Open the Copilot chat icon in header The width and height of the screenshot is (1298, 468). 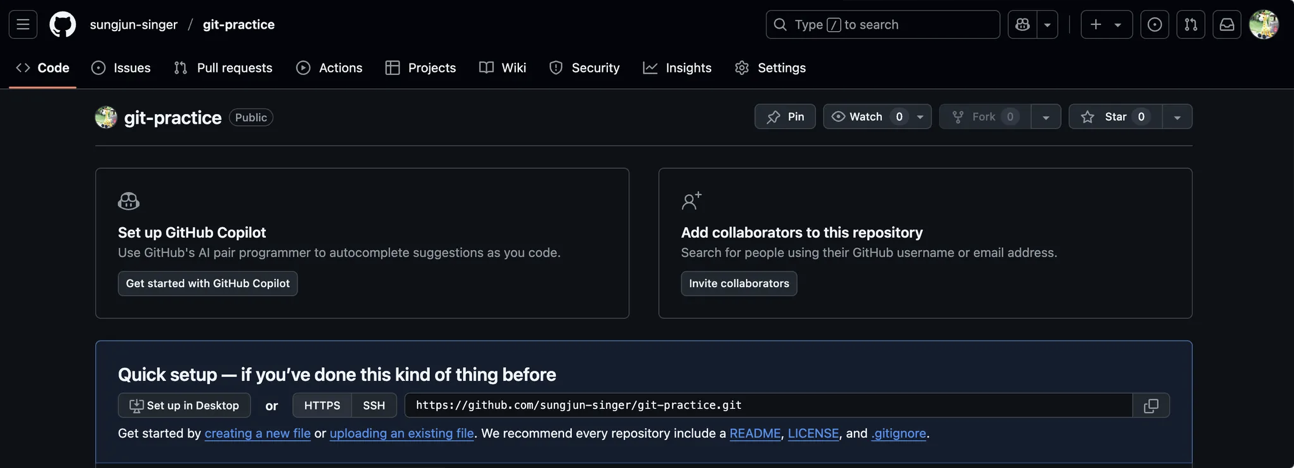click(1023, 24)
